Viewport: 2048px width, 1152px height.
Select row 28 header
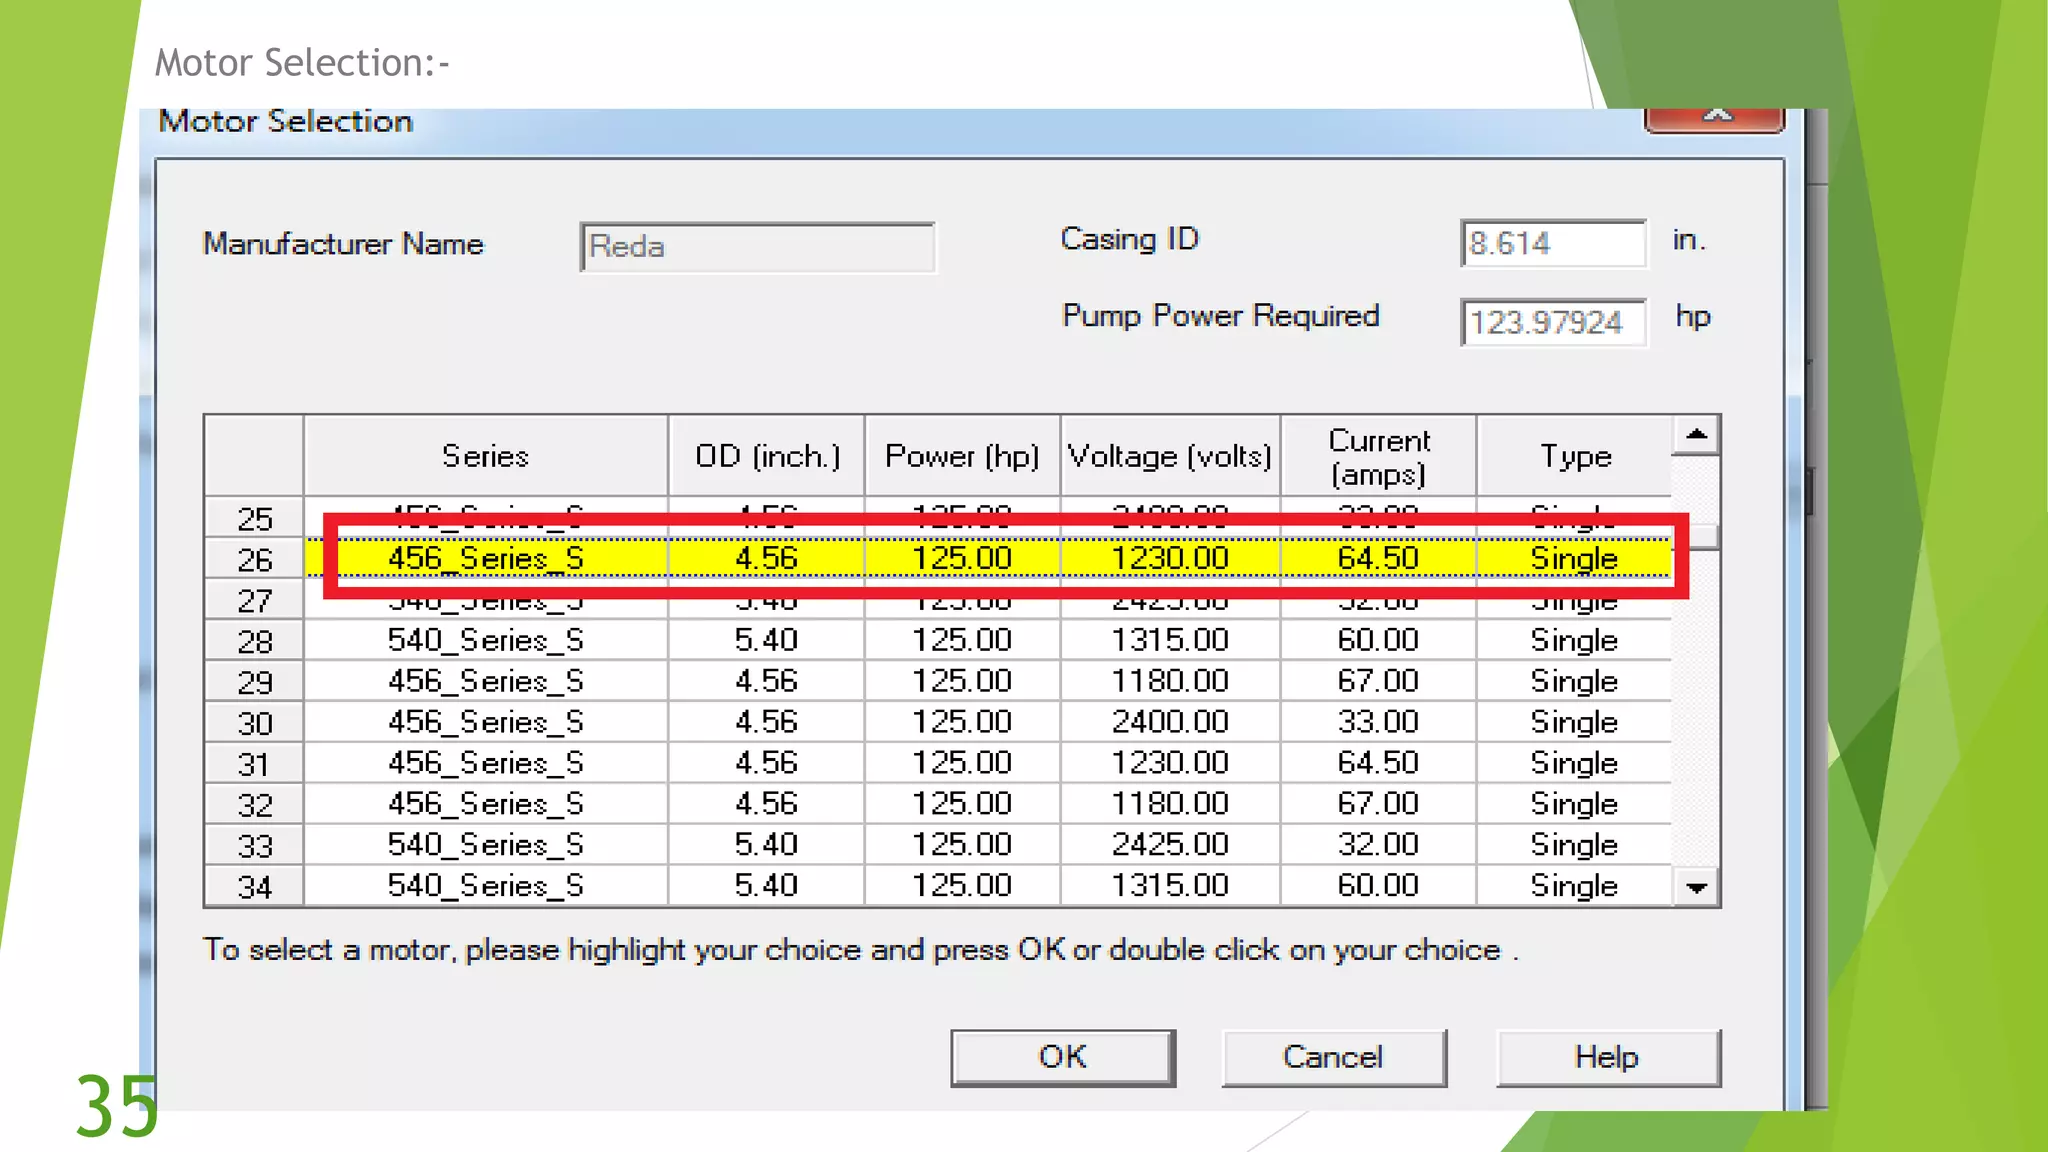point(254,641)
